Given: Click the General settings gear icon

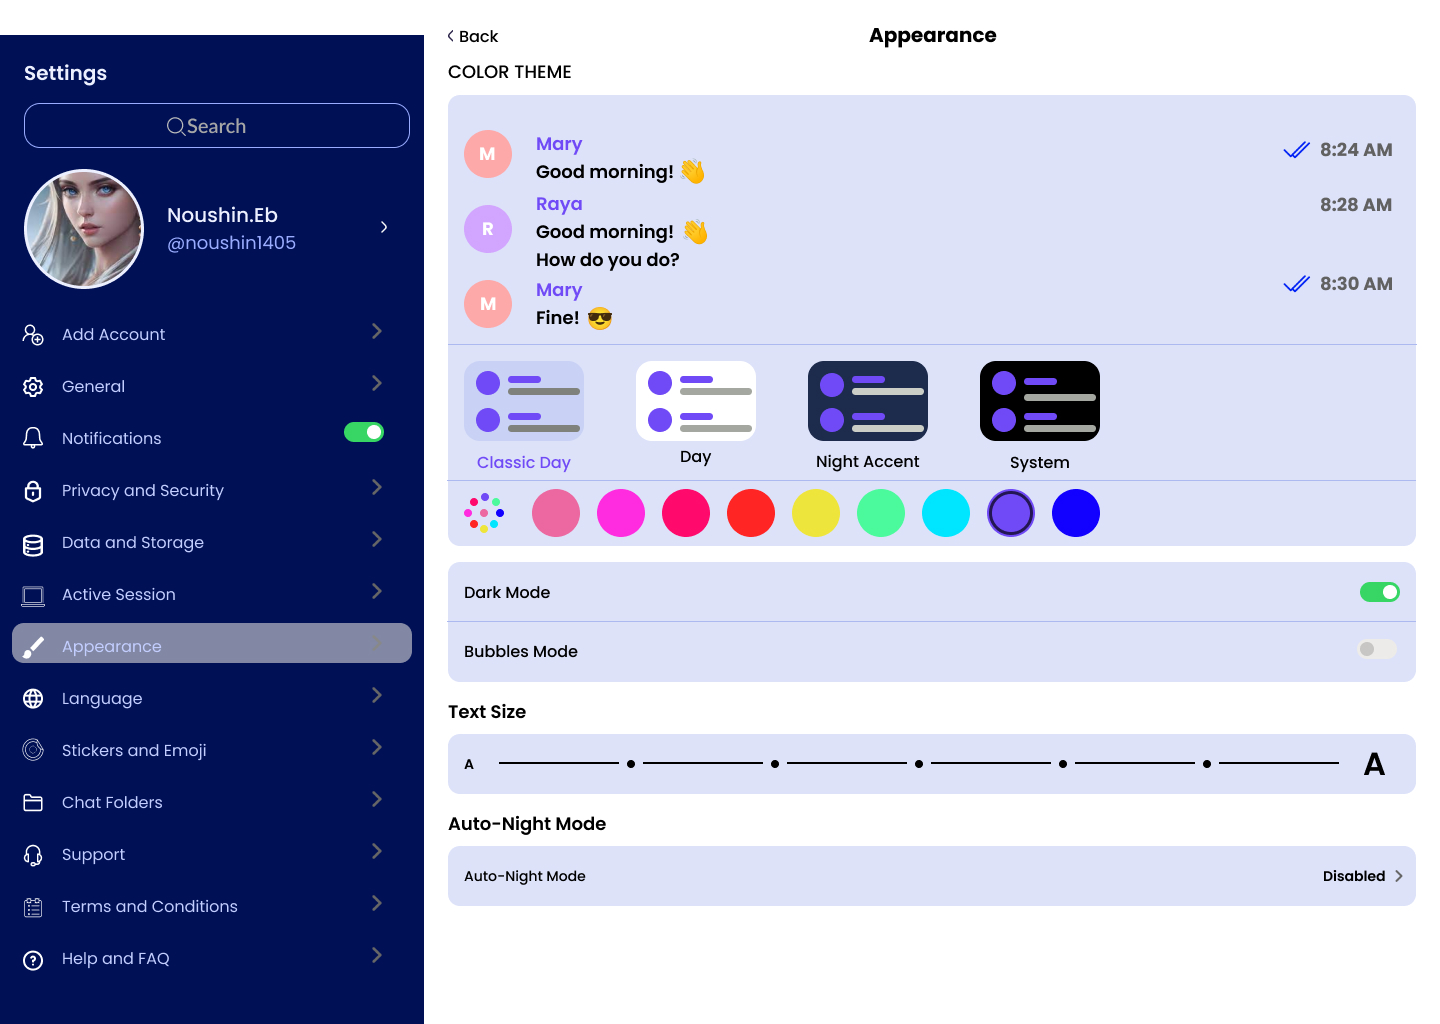Looking at the screenshot, I should point(33,386).
